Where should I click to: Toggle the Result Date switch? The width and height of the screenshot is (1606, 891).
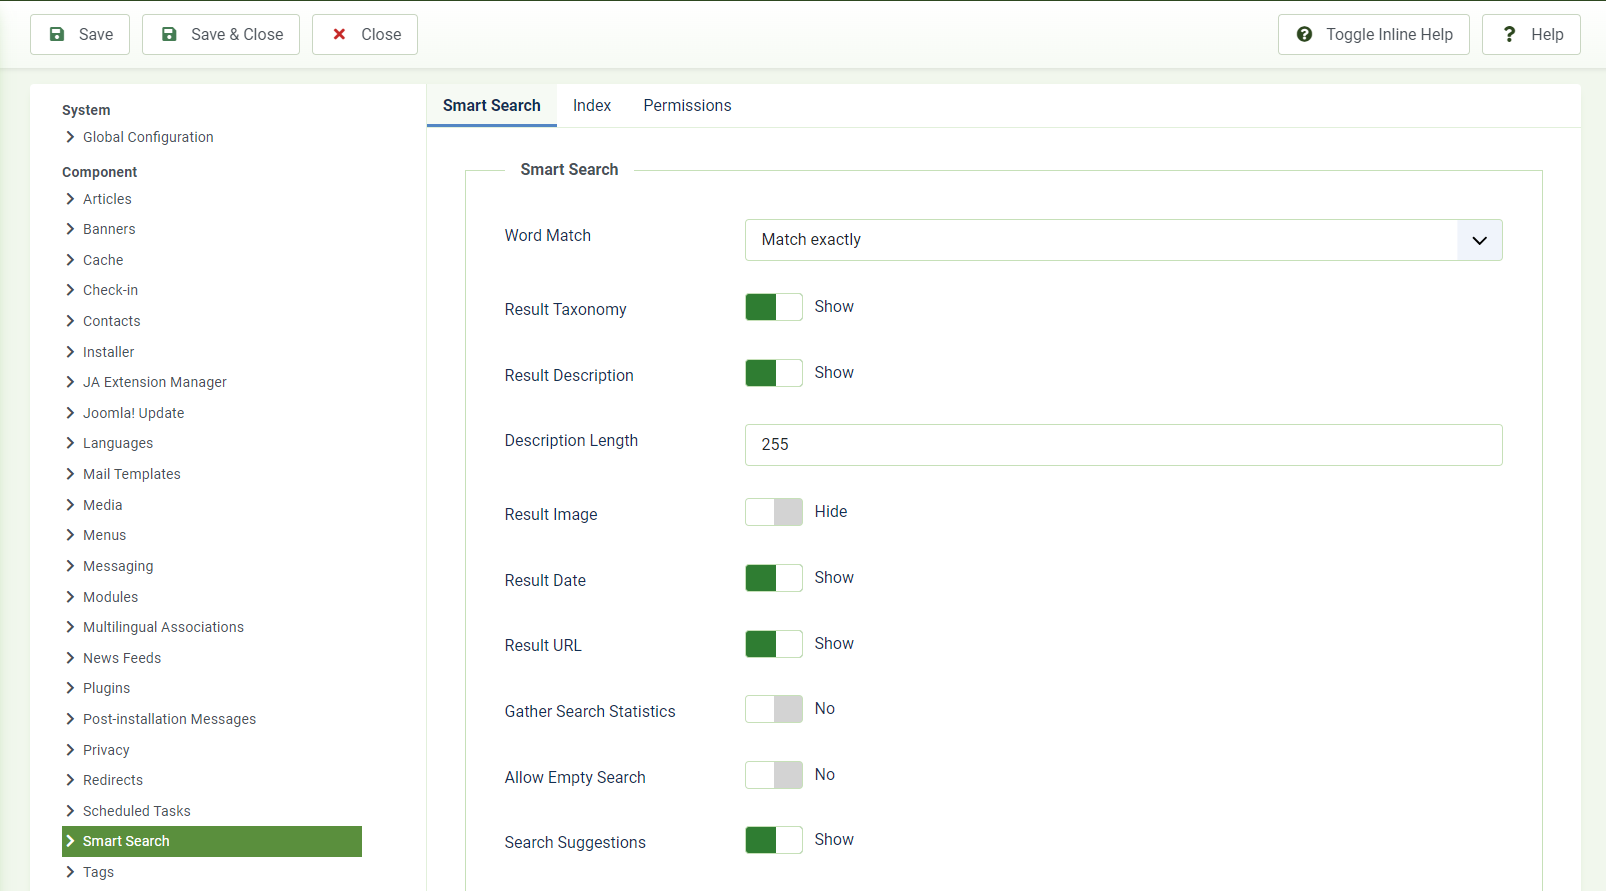click(774, 578)
